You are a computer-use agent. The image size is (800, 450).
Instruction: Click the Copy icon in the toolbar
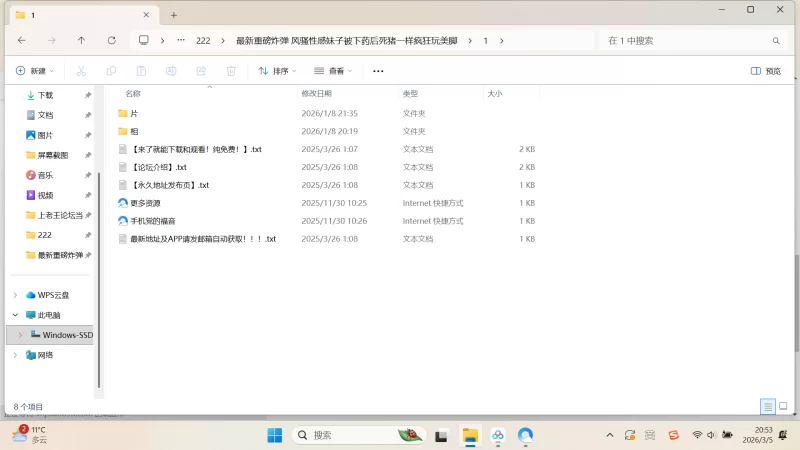click(x=111, y=71)
